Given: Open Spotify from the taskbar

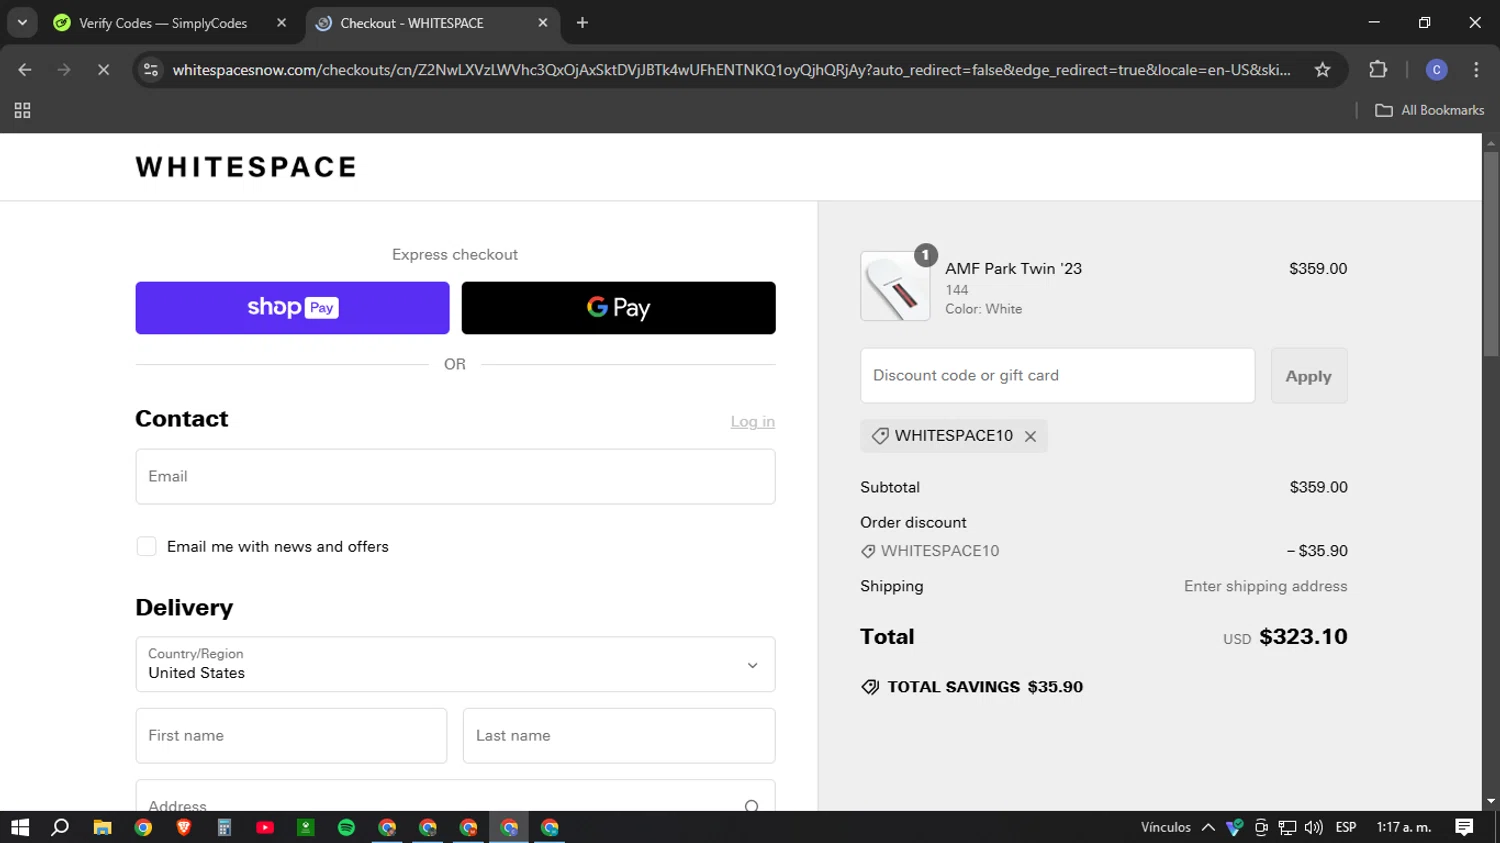Looking at the screenshot, I should click(346, 827).
